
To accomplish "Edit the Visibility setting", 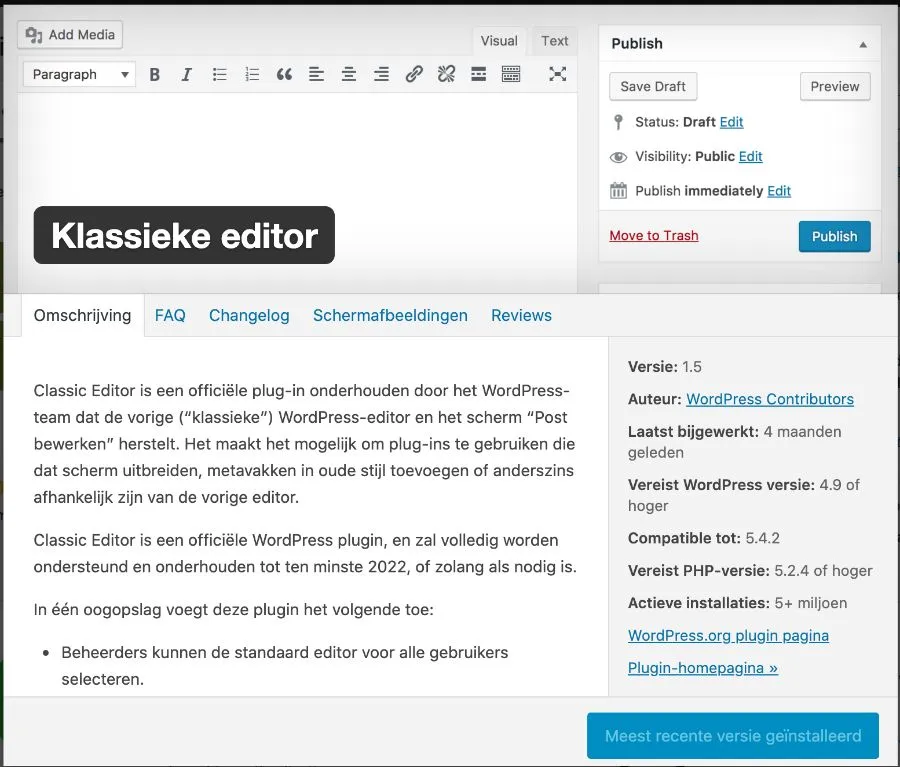I will [750, 156].
